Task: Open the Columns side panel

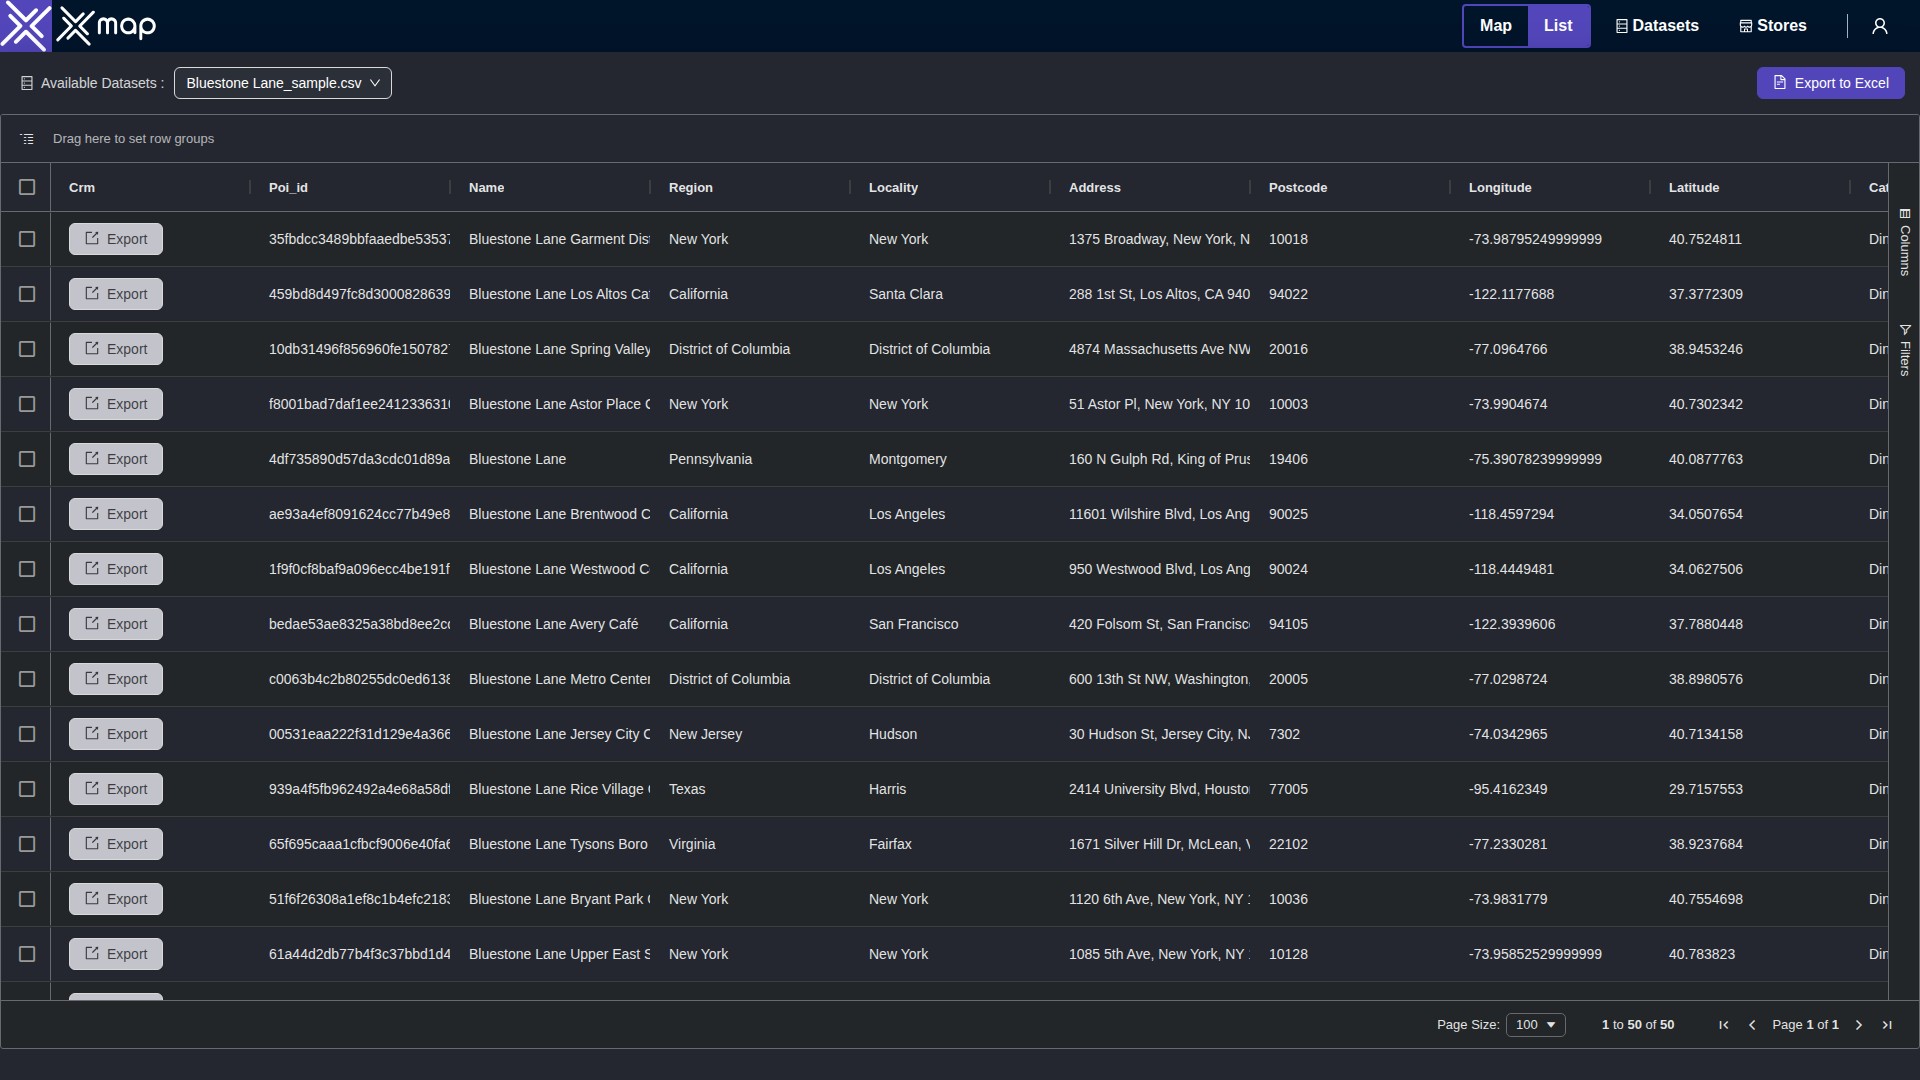Action: 1904,242
